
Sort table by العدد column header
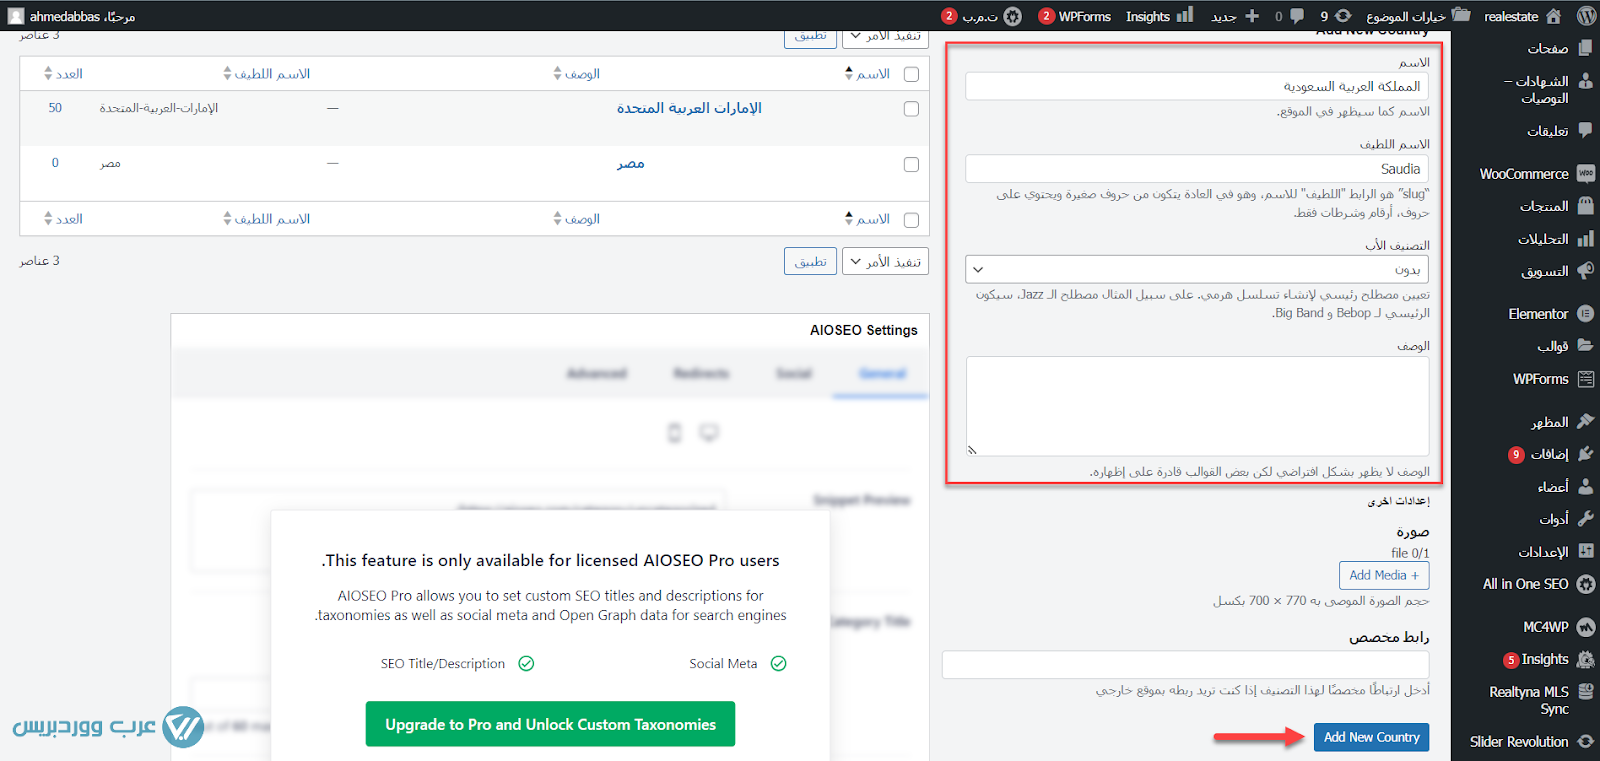[64, 74]
